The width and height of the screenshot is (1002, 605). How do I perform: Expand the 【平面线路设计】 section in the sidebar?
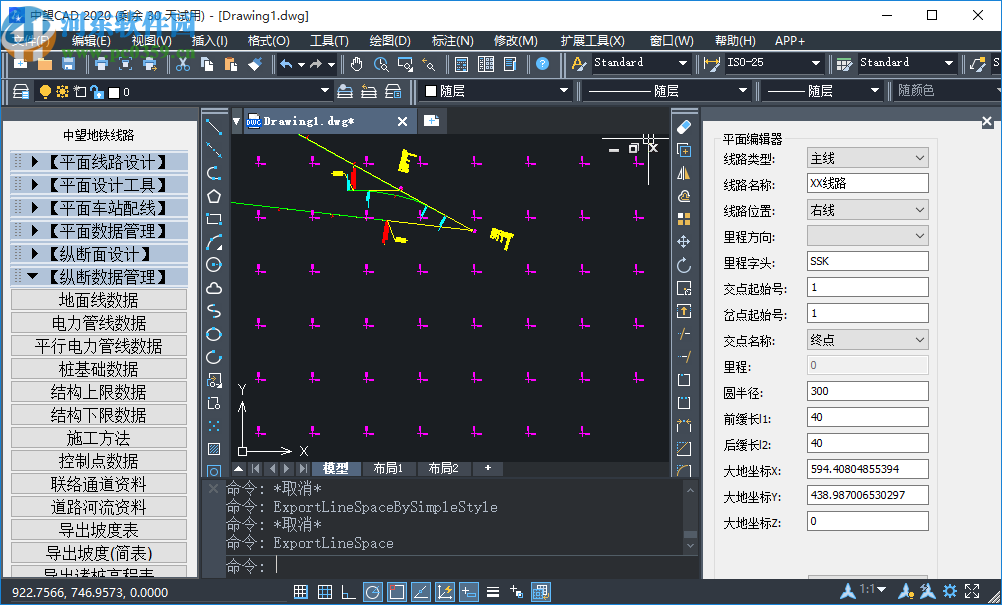pyautogui.click(x=97, y=161)
